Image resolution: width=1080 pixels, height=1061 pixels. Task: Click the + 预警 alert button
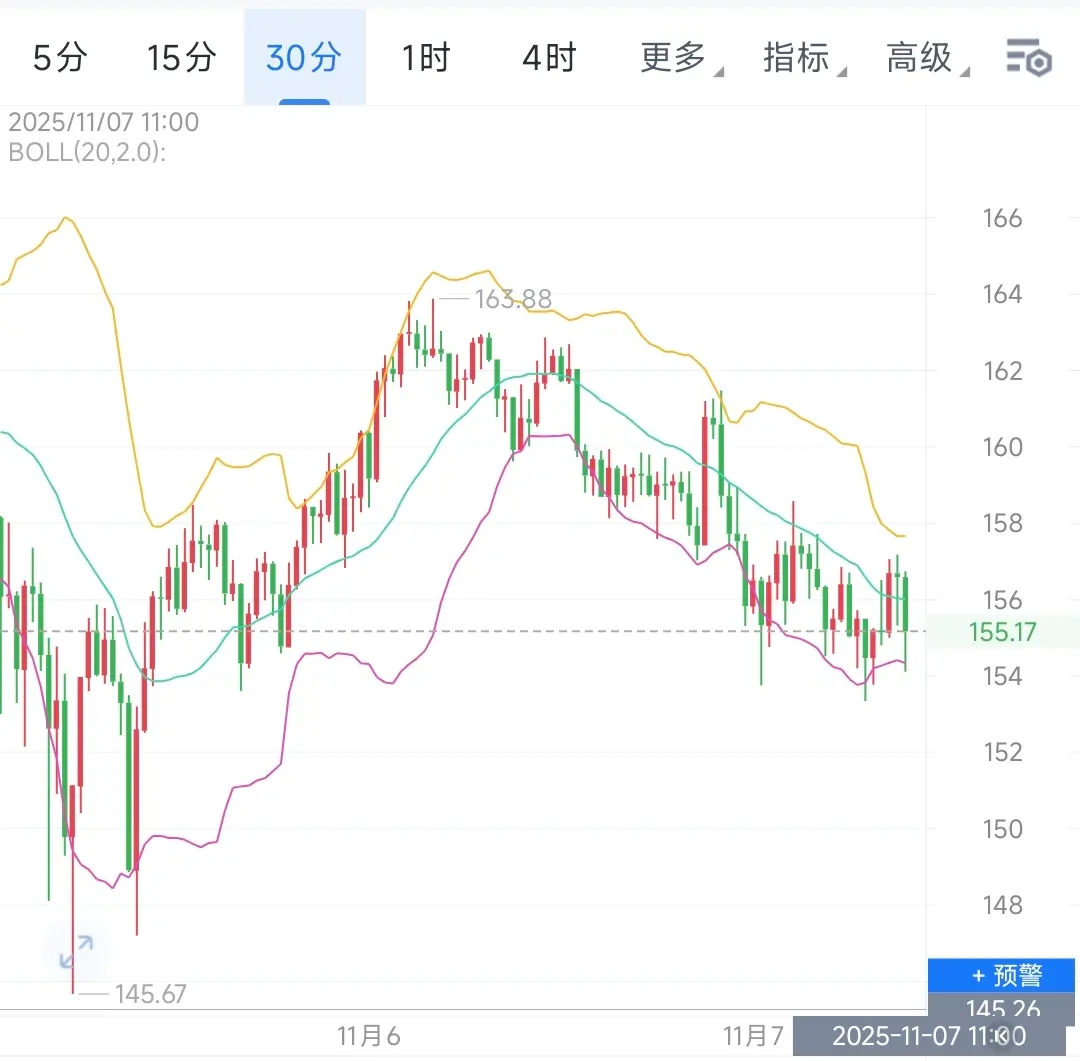click(1001, 975)
